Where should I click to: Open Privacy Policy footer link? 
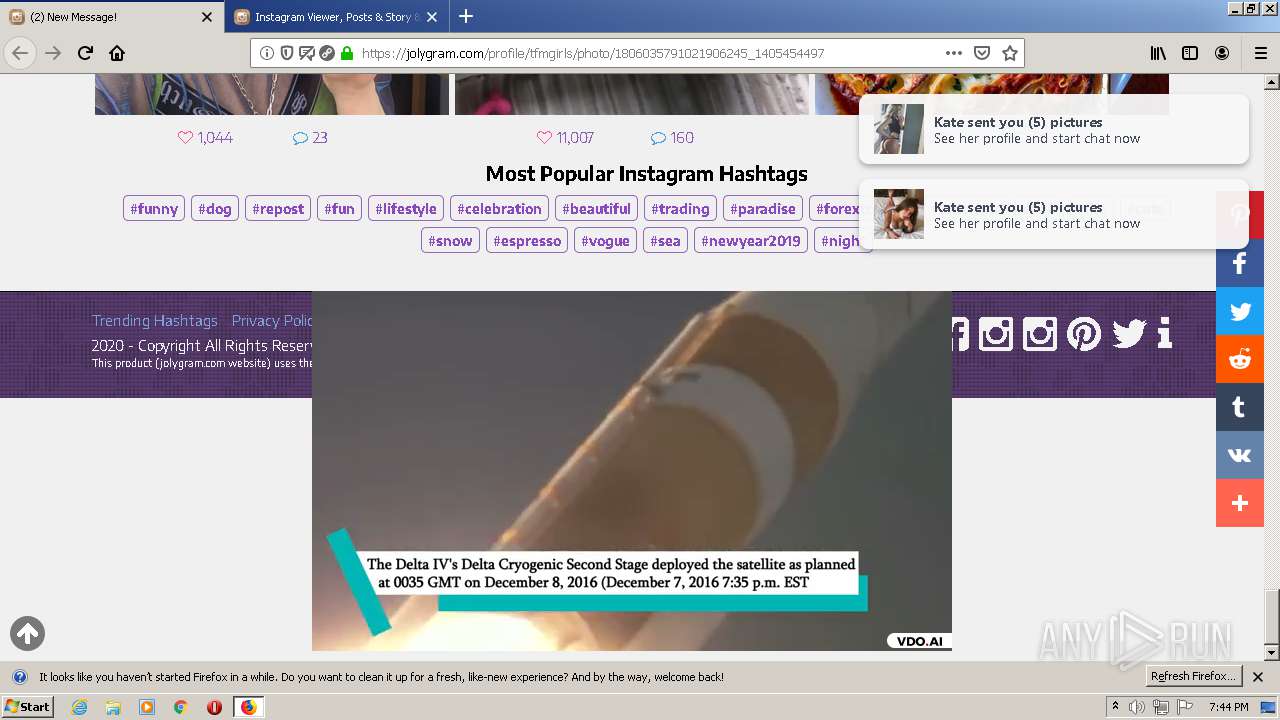[x=272, y=320]
